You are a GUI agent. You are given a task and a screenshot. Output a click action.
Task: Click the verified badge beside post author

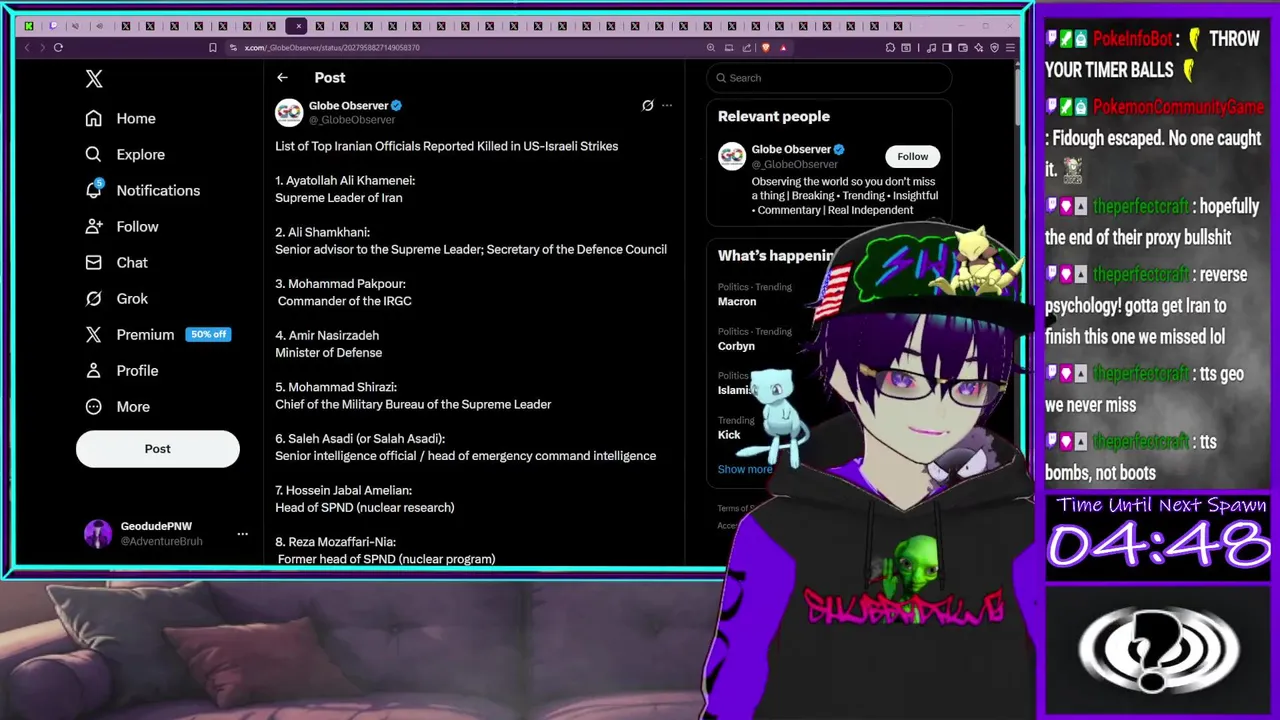click(x=397, y=105)
